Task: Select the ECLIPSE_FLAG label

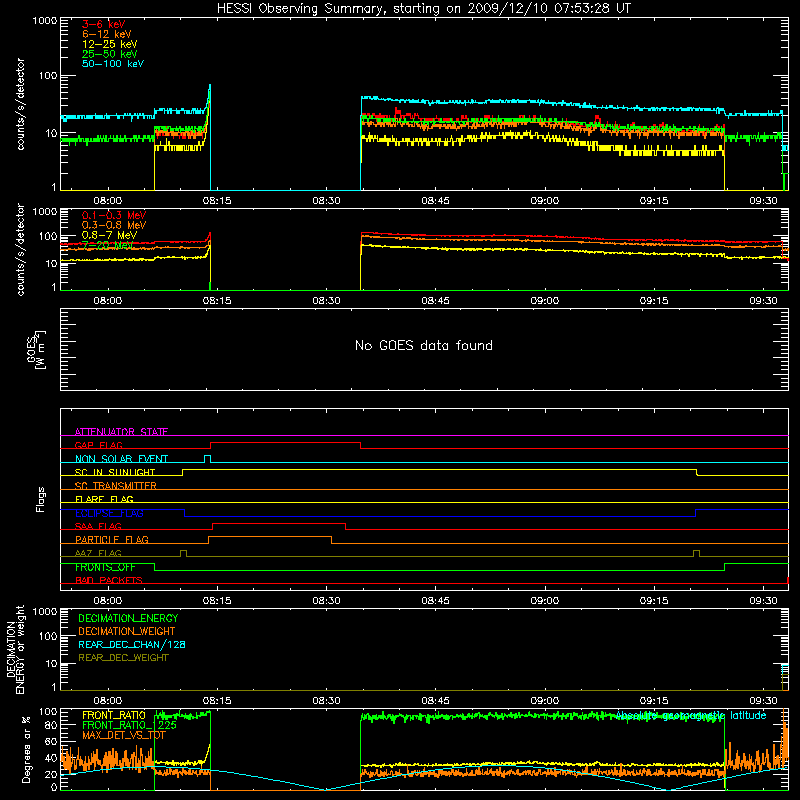Action: (x=109, y=513)
